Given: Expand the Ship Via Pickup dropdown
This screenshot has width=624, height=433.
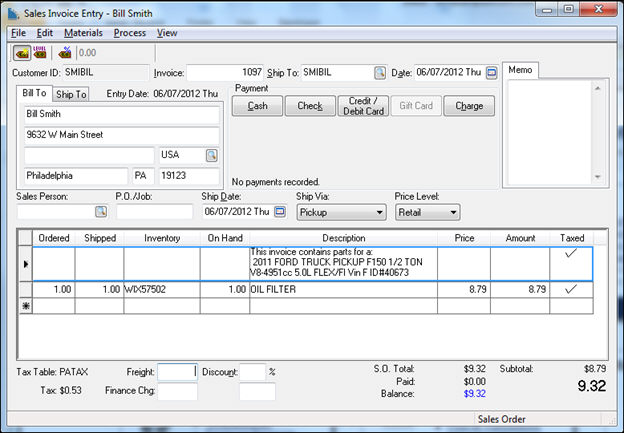Looking at the screenshot, I should [x=380, y=213].
